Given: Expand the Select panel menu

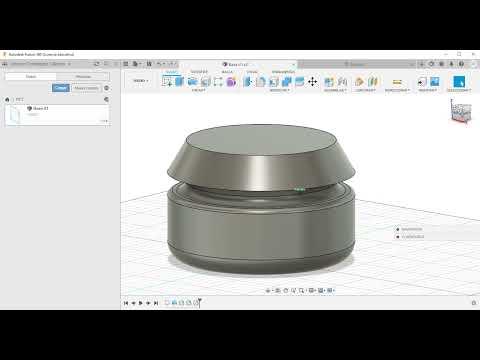Looking at the screenshot, I should 459,90.
